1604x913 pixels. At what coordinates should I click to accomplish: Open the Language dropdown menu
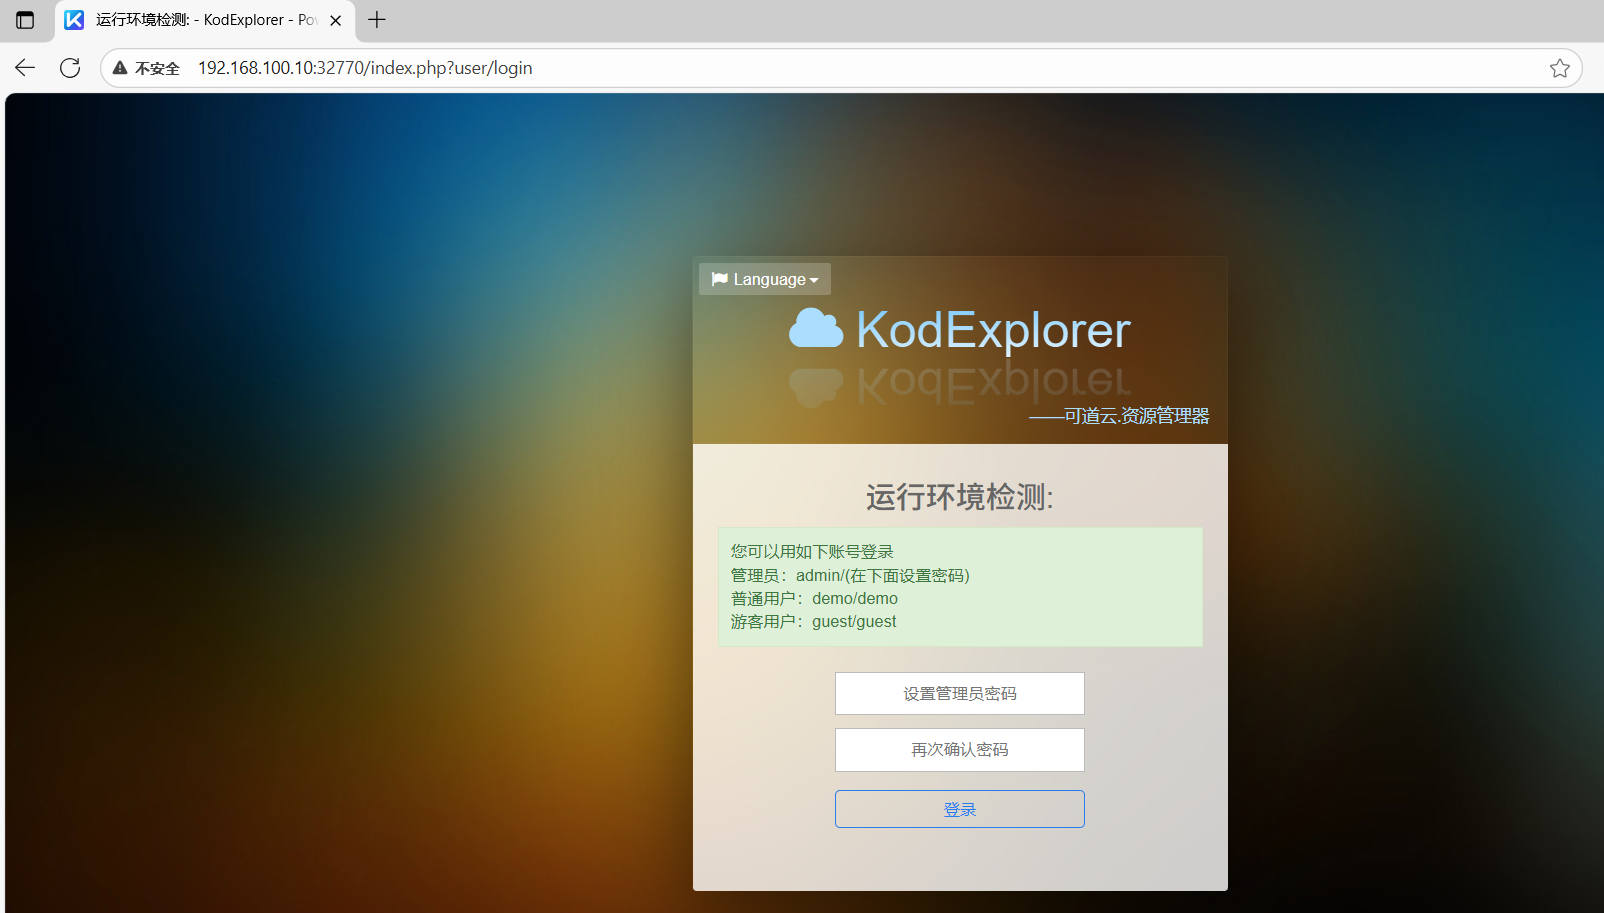(x=764, y=279)
